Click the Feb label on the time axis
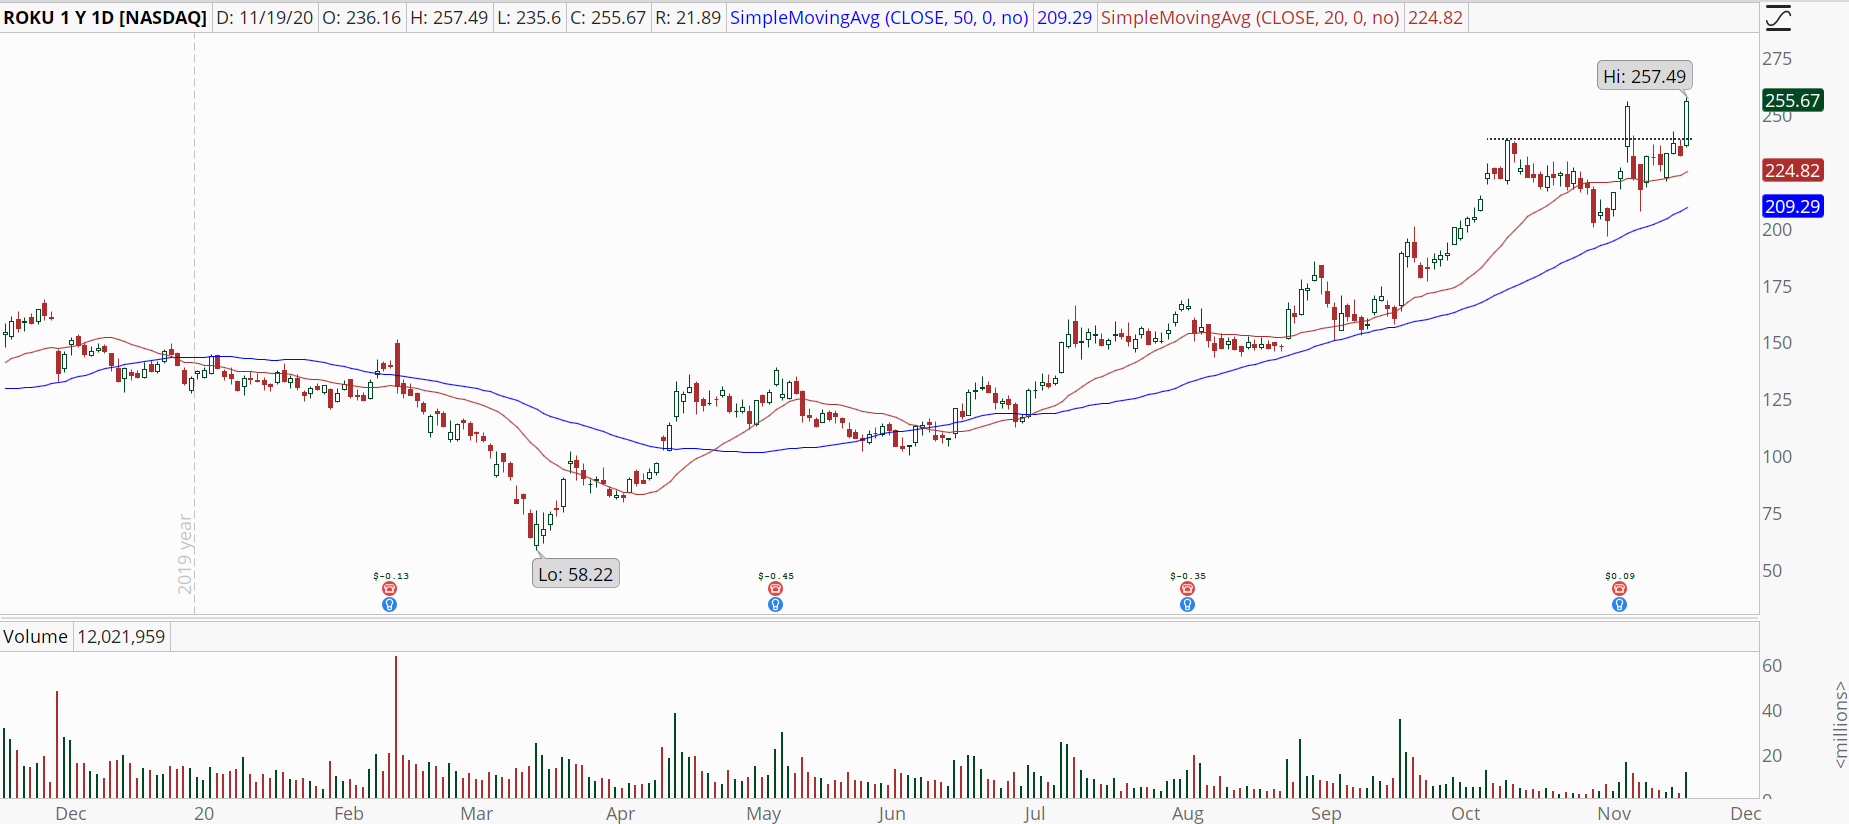This screenshot has width=1849, height=824. (349, 813)
